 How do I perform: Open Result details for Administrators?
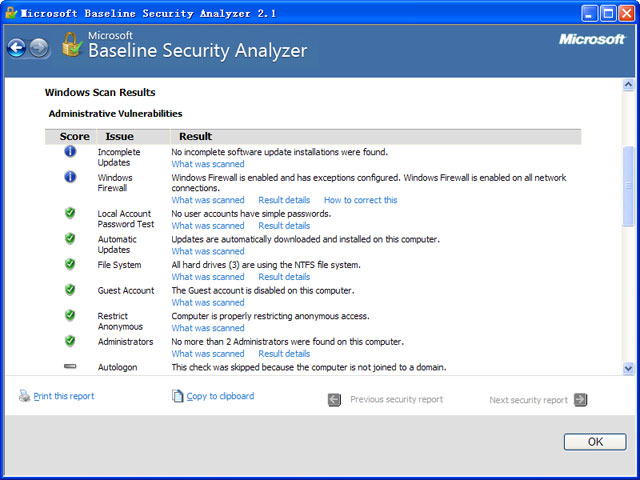284,354
